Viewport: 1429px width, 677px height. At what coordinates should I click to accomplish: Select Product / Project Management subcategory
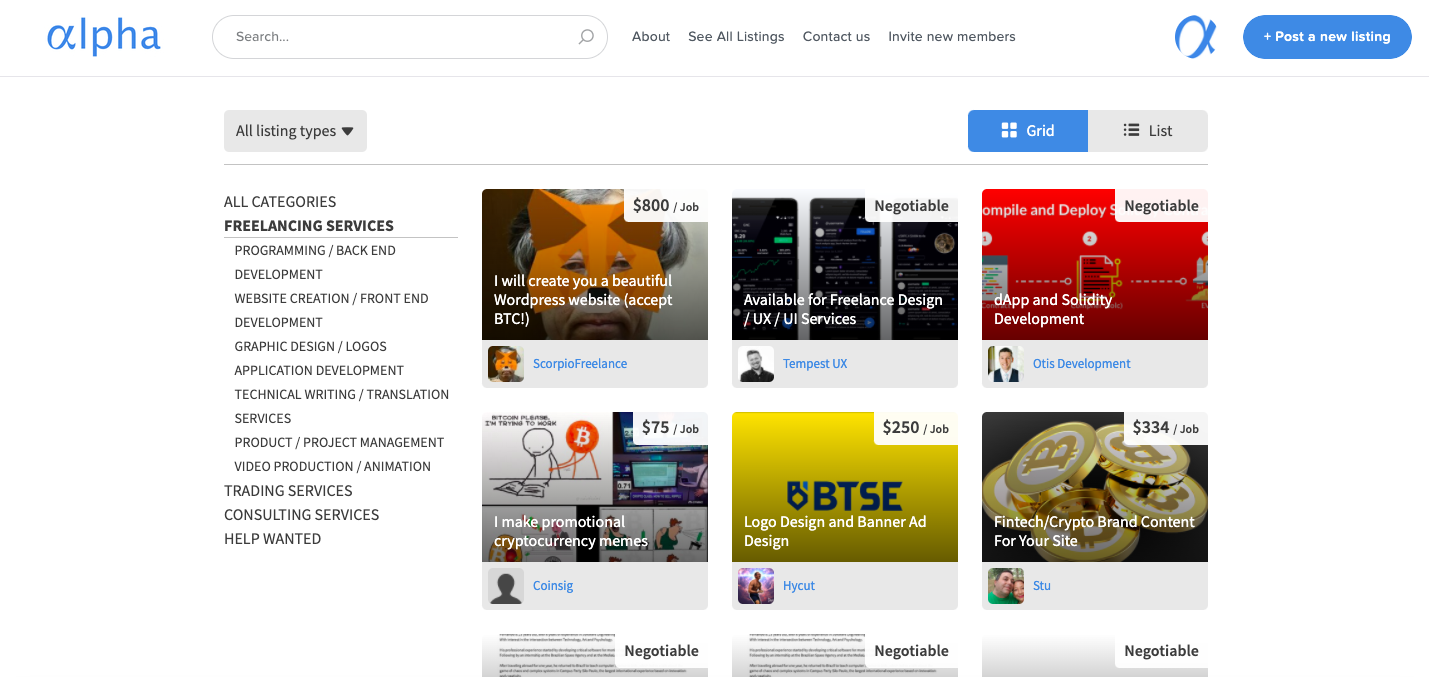[339, 442]
